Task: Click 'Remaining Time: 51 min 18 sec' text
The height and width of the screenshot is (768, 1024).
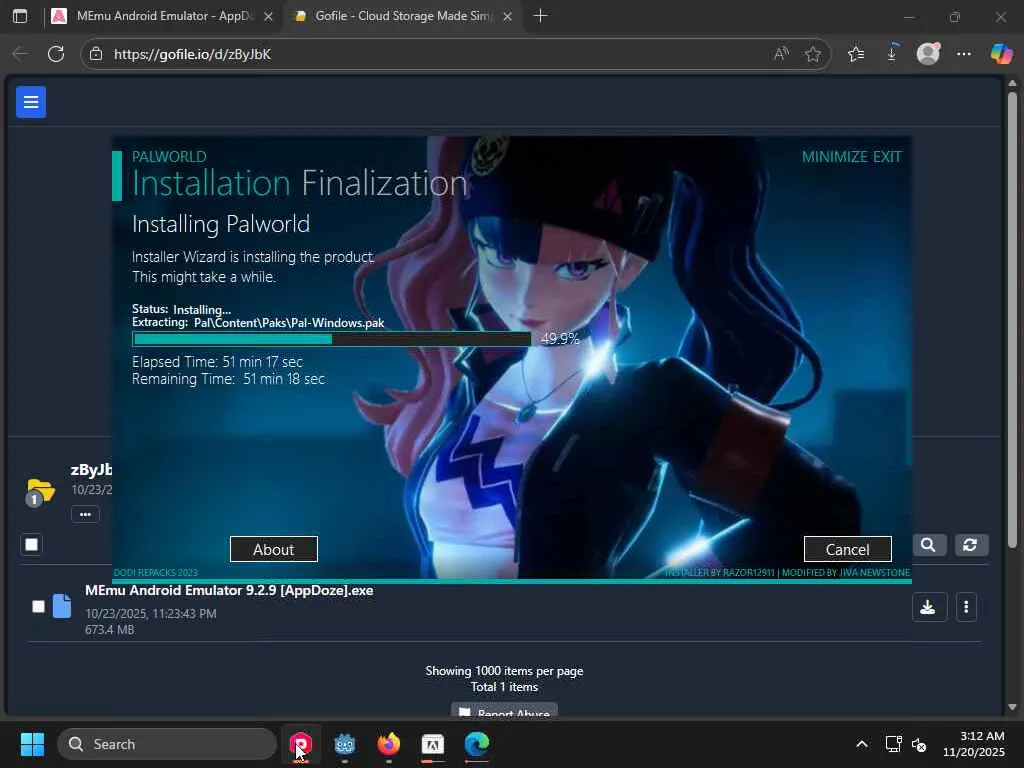Action: click(x=229, y=379)
